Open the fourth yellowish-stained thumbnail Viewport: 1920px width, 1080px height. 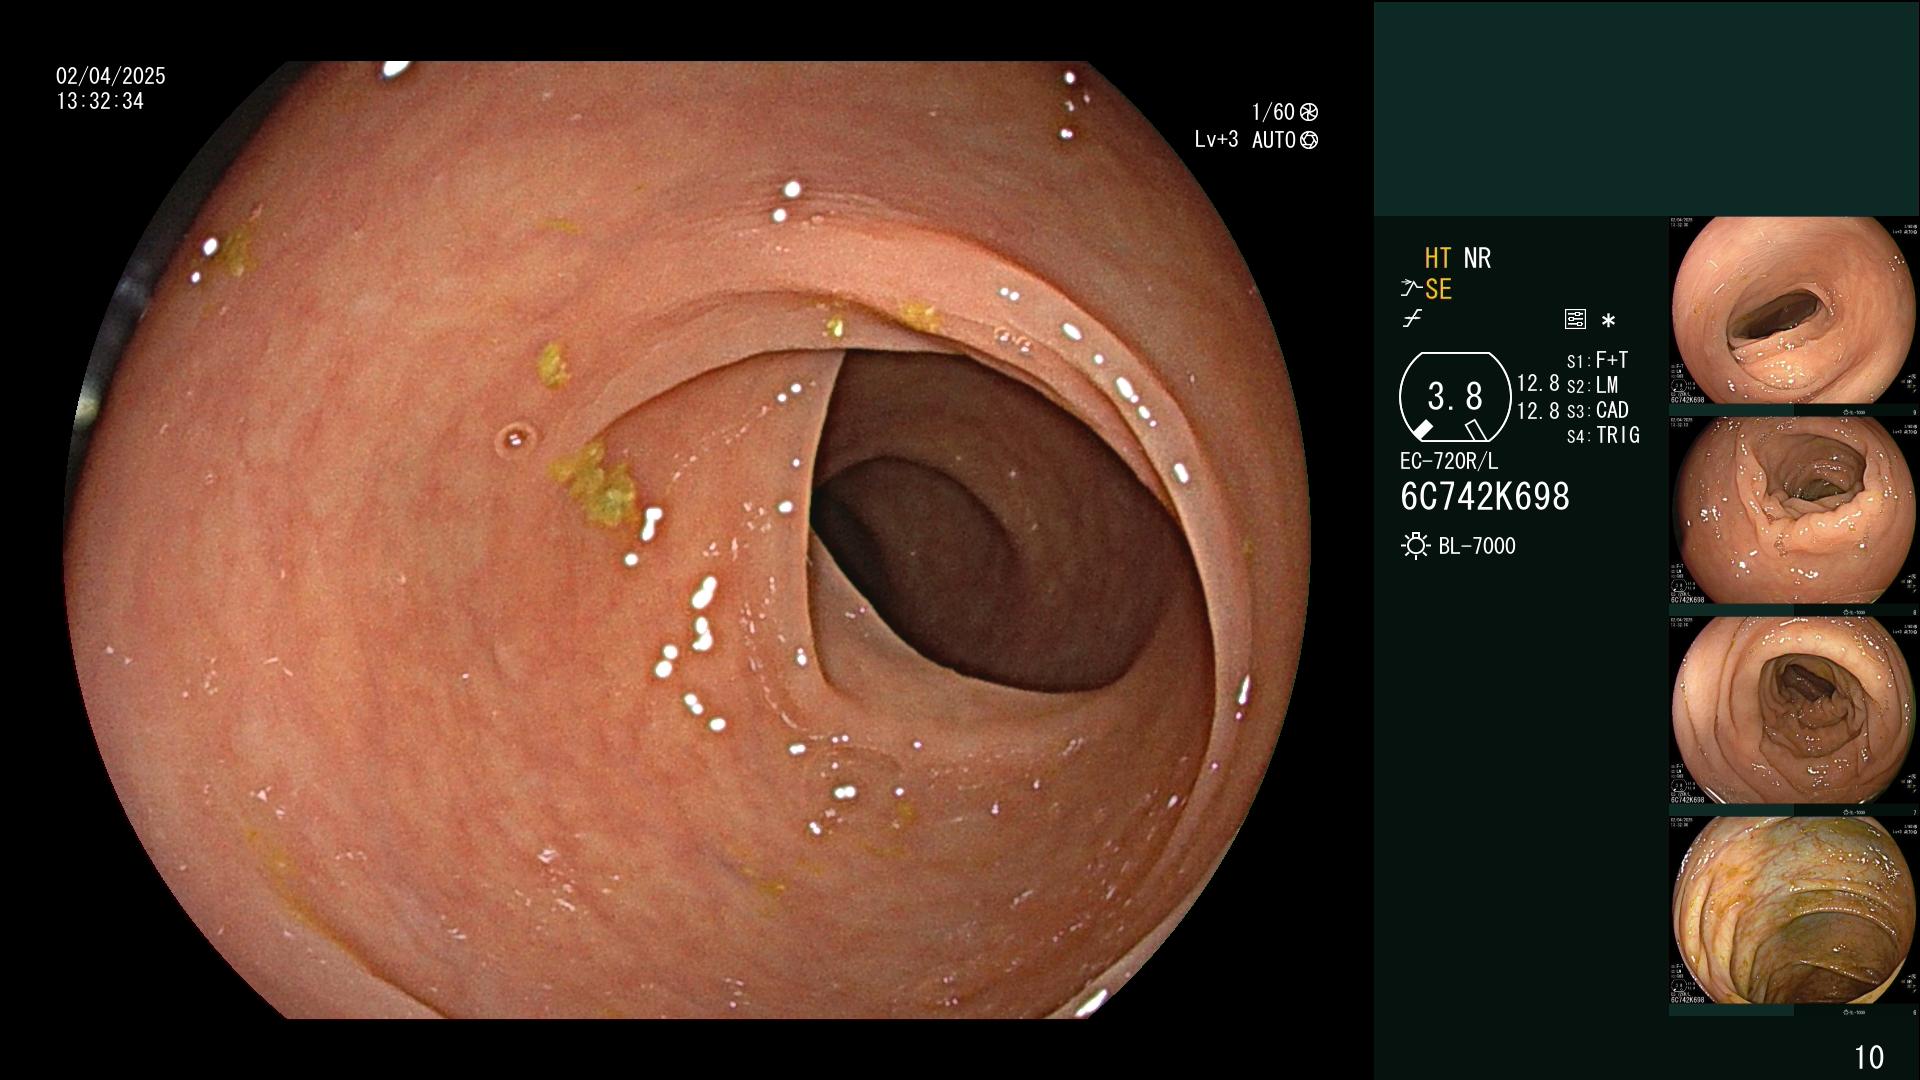pos(1793,911)
